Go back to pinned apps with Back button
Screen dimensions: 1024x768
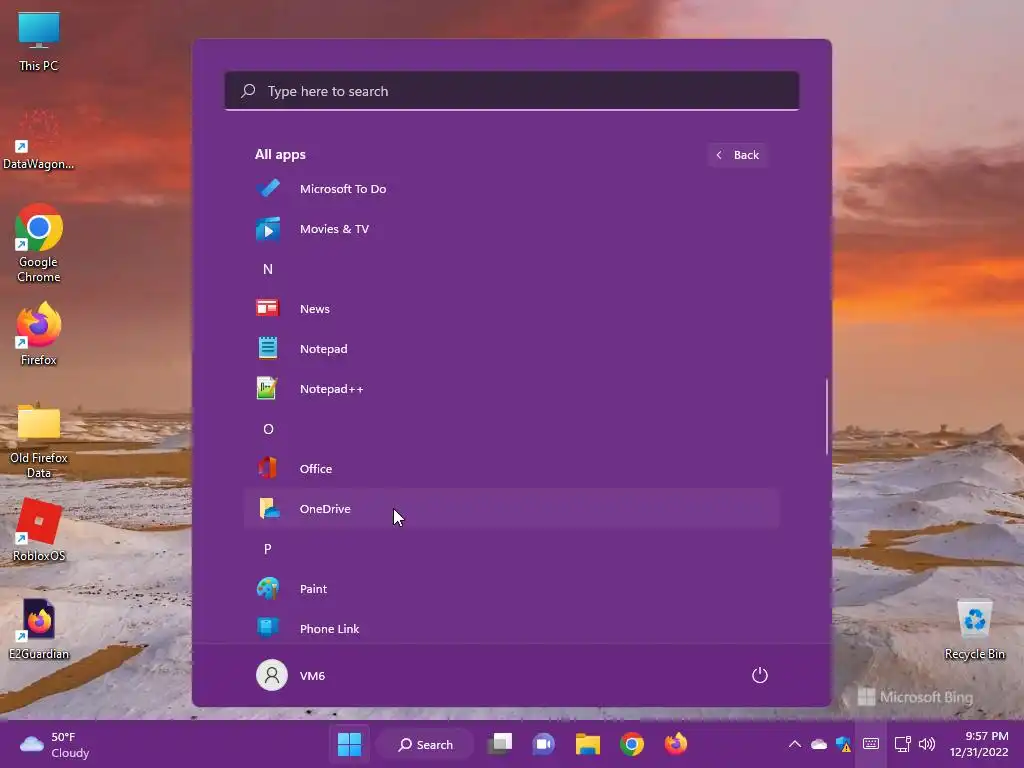coord(737,155)
